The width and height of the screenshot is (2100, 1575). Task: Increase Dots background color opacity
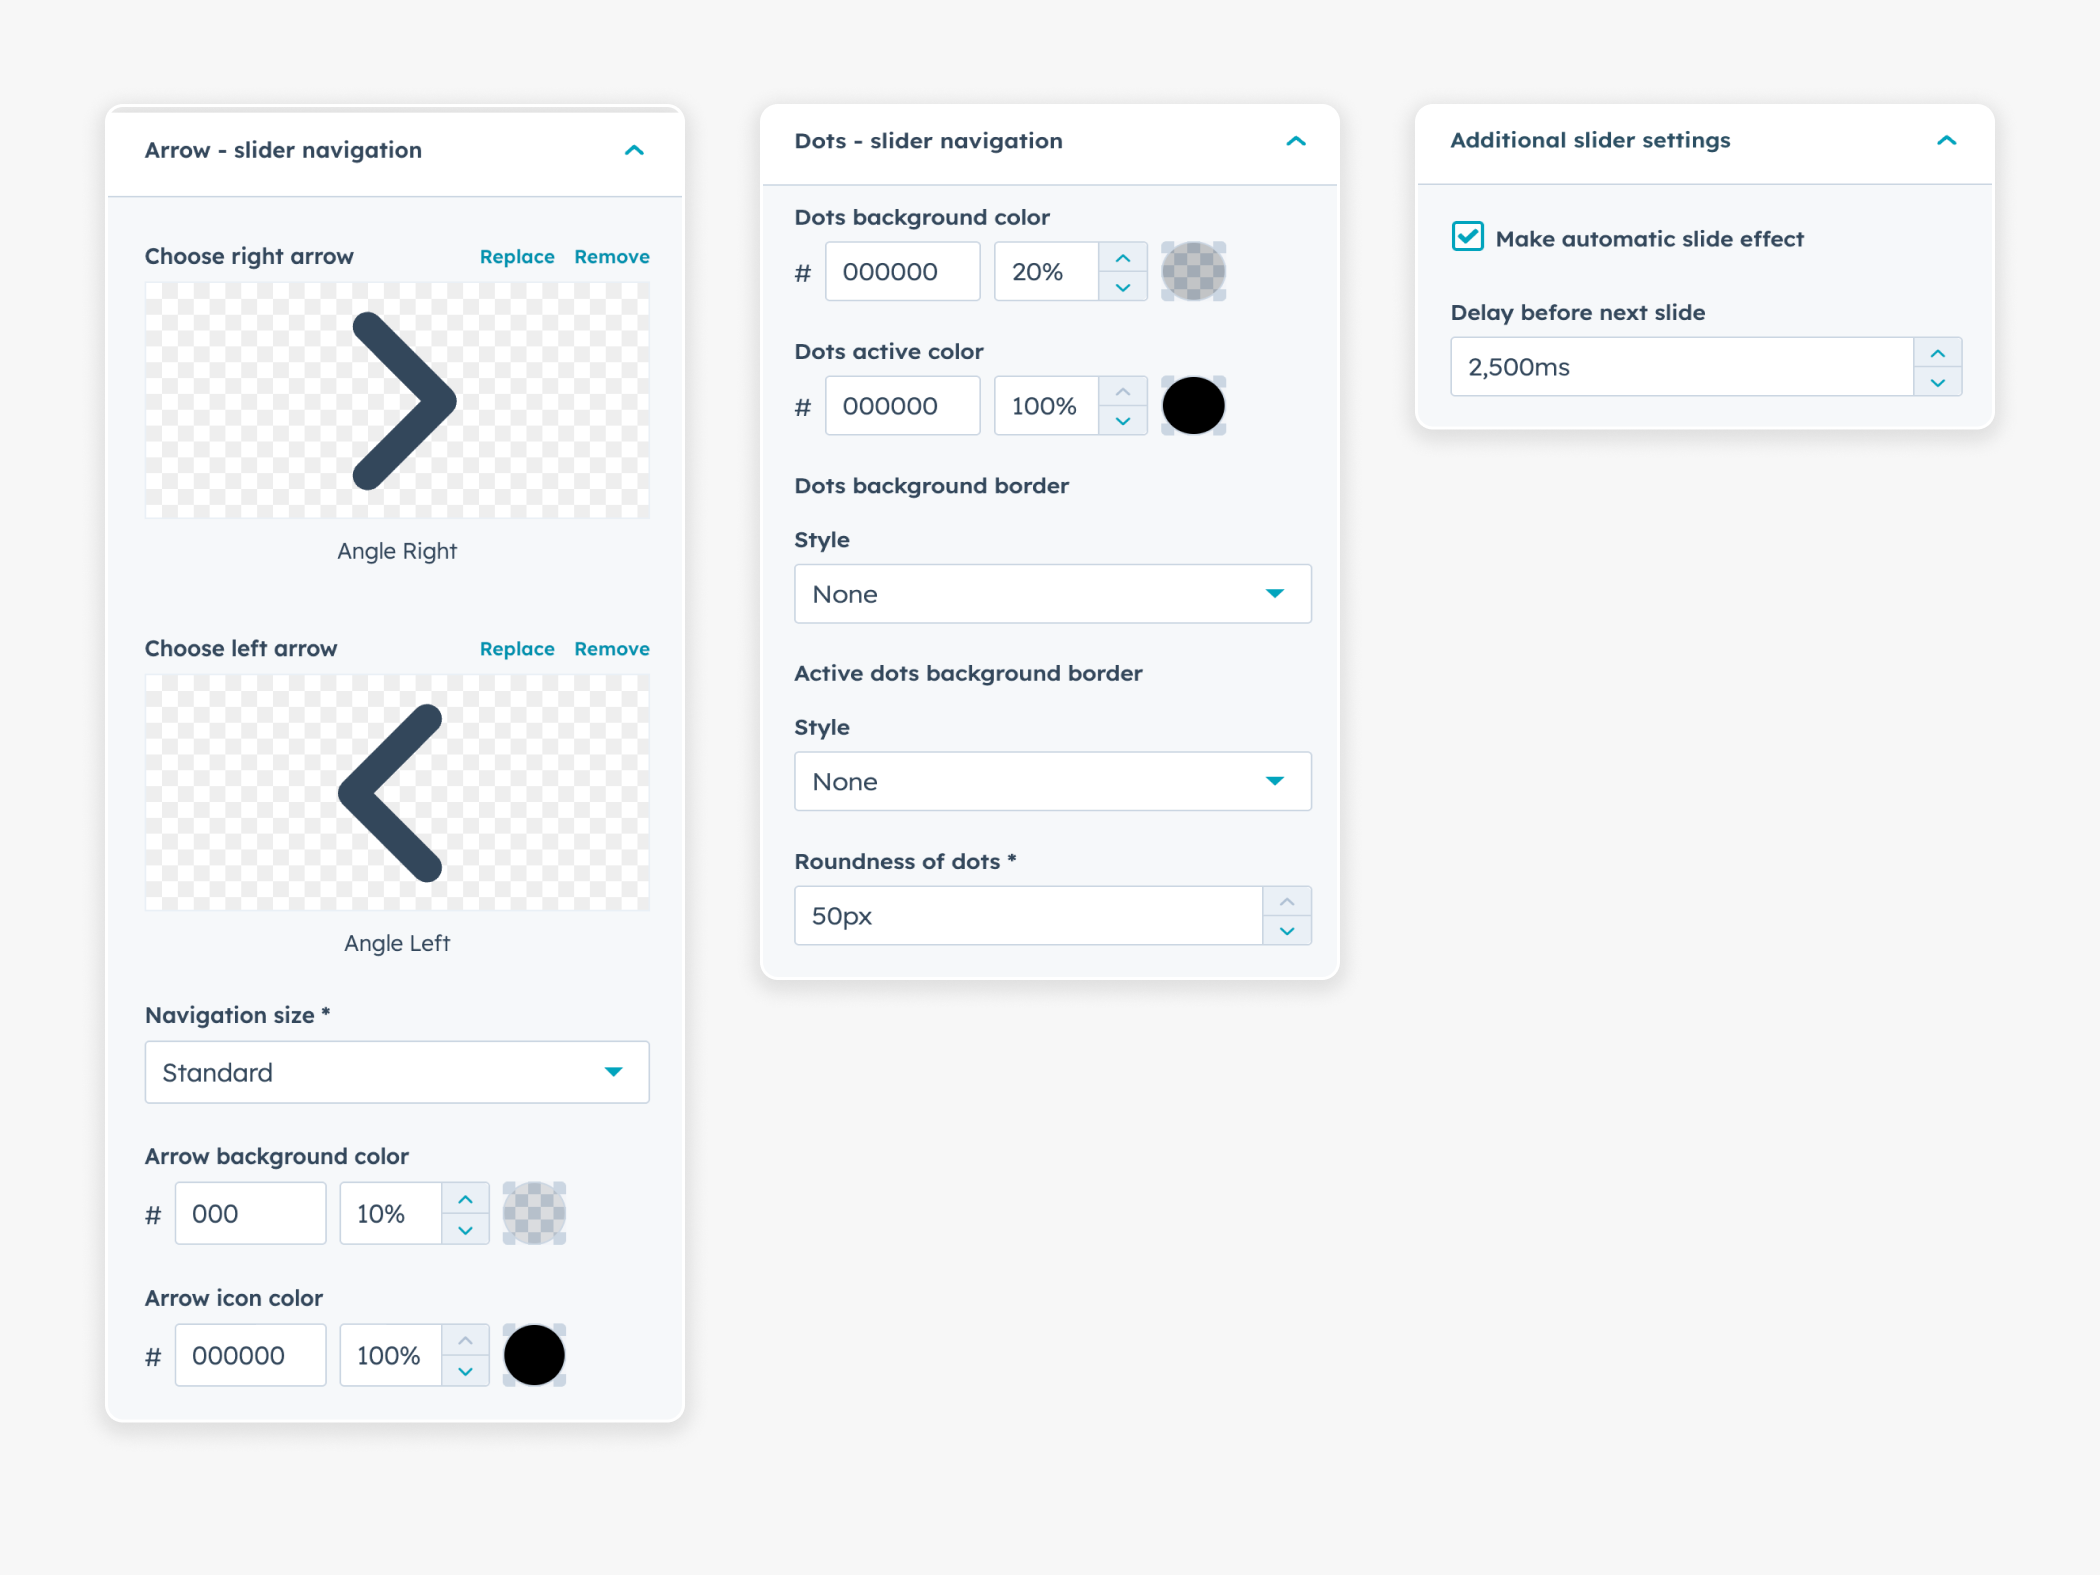click(1123, 256)
